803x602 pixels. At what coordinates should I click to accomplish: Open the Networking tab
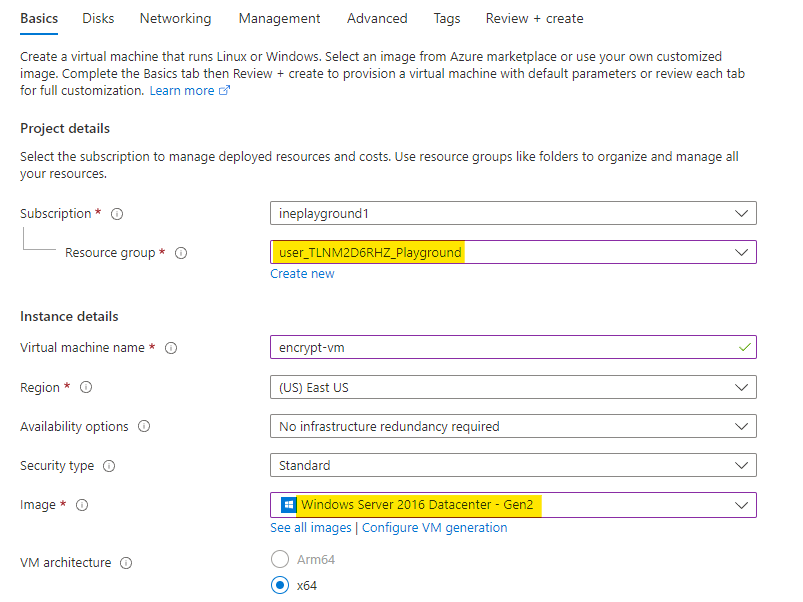(x=175, y=18)
